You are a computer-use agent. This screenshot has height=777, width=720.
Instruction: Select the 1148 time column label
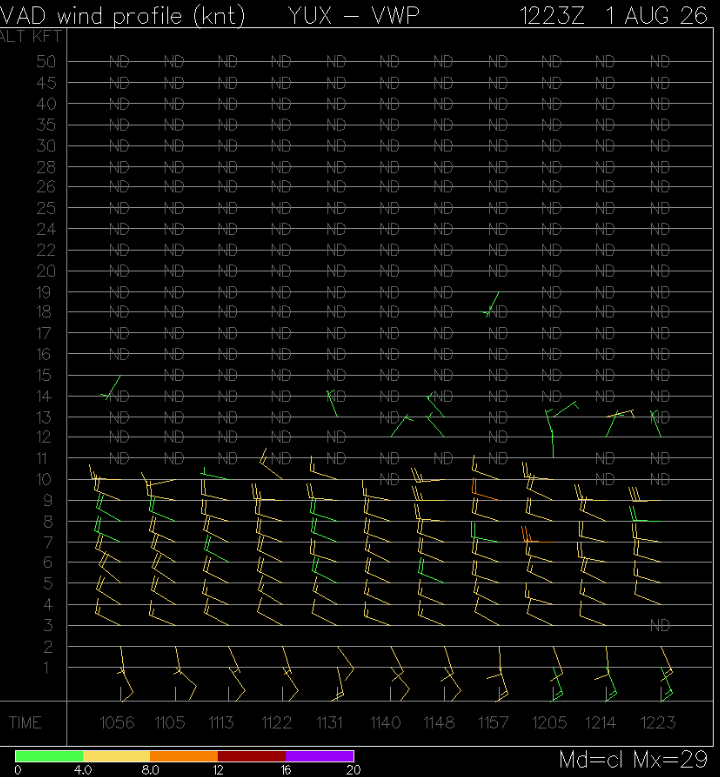click(x=440, y=723)
